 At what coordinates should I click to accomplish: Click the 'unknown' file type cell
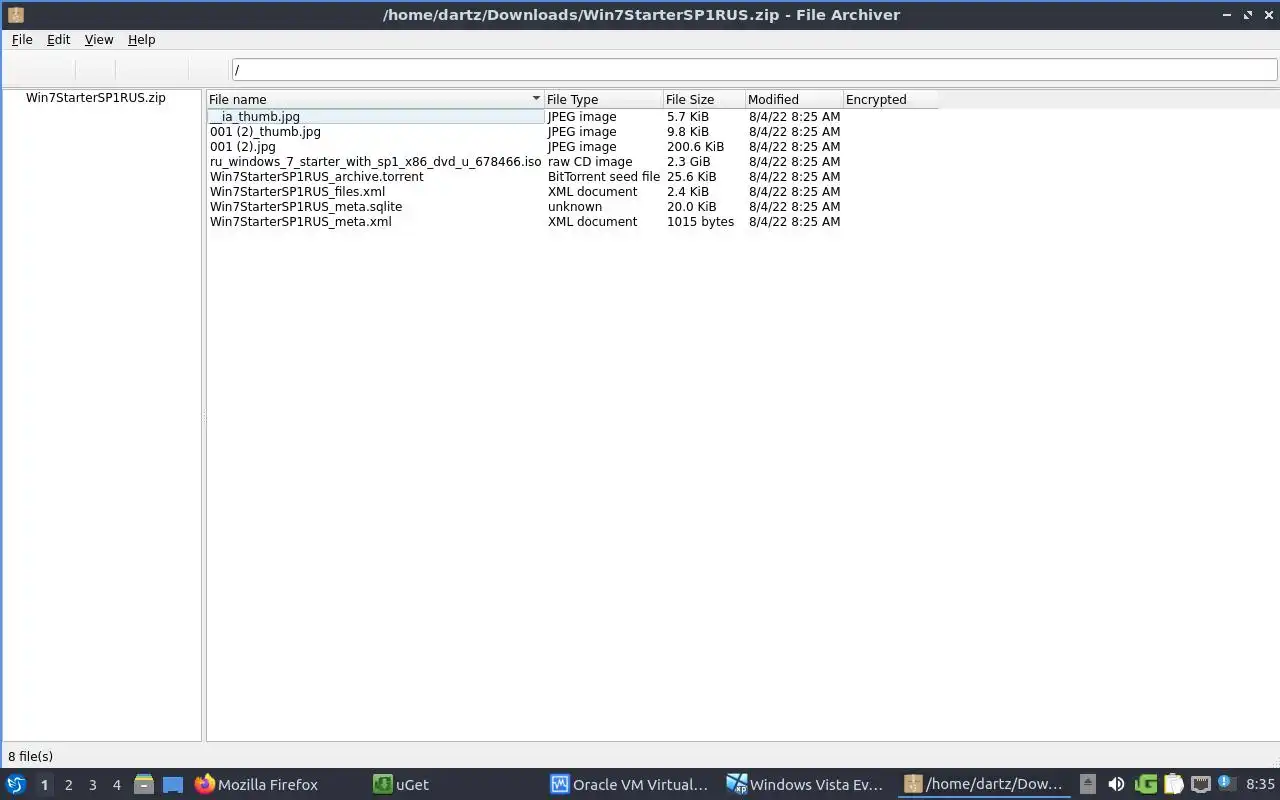[x=575, y=207]
